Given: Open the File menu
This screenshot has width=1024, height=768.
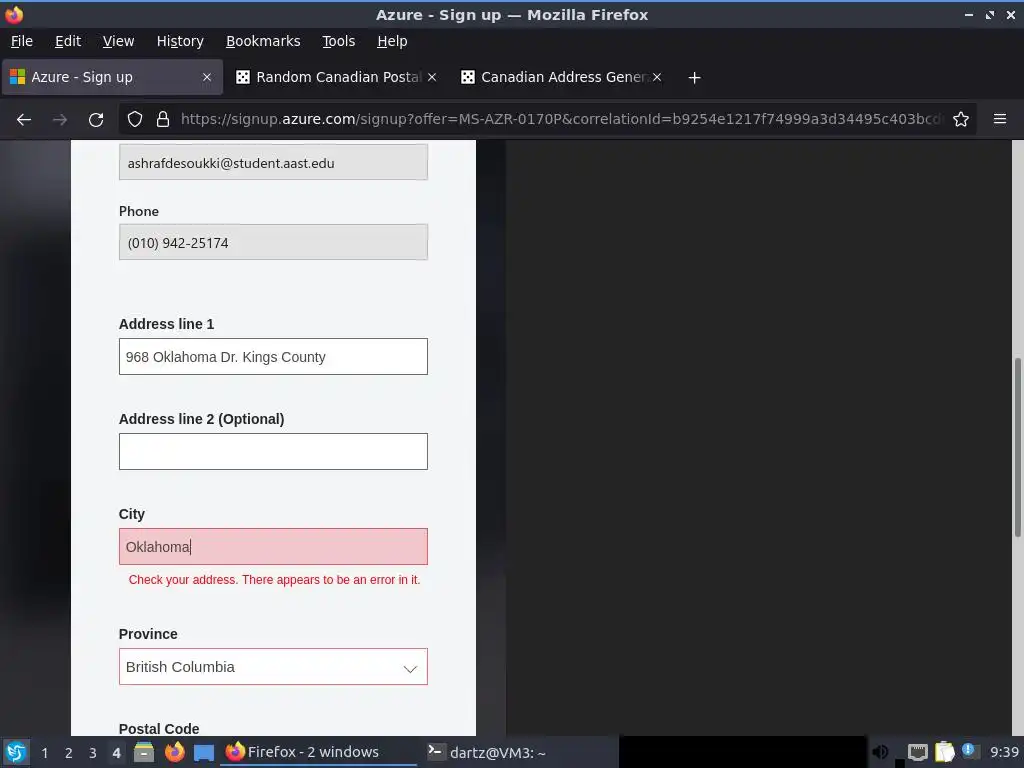Looking at the screenshot, I should pos(22,41).
